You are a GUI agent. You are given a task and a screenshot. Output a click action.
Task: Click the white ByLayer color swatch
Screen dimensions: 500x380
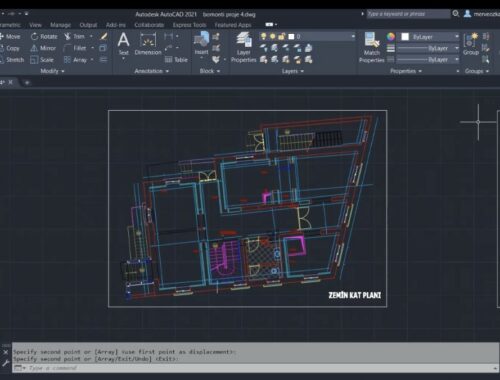coord(405,37)
